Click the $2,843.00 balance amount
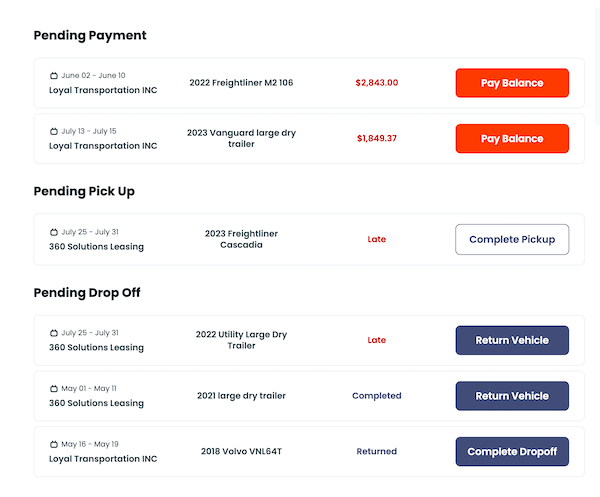 point(377,83)
